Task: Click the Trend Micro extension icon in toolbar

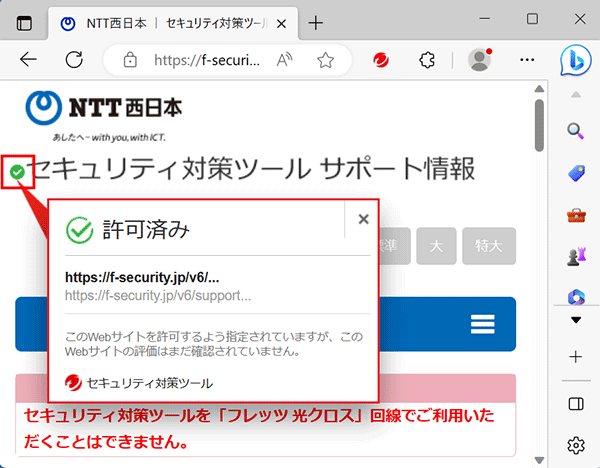Action: tap(381, 60)
